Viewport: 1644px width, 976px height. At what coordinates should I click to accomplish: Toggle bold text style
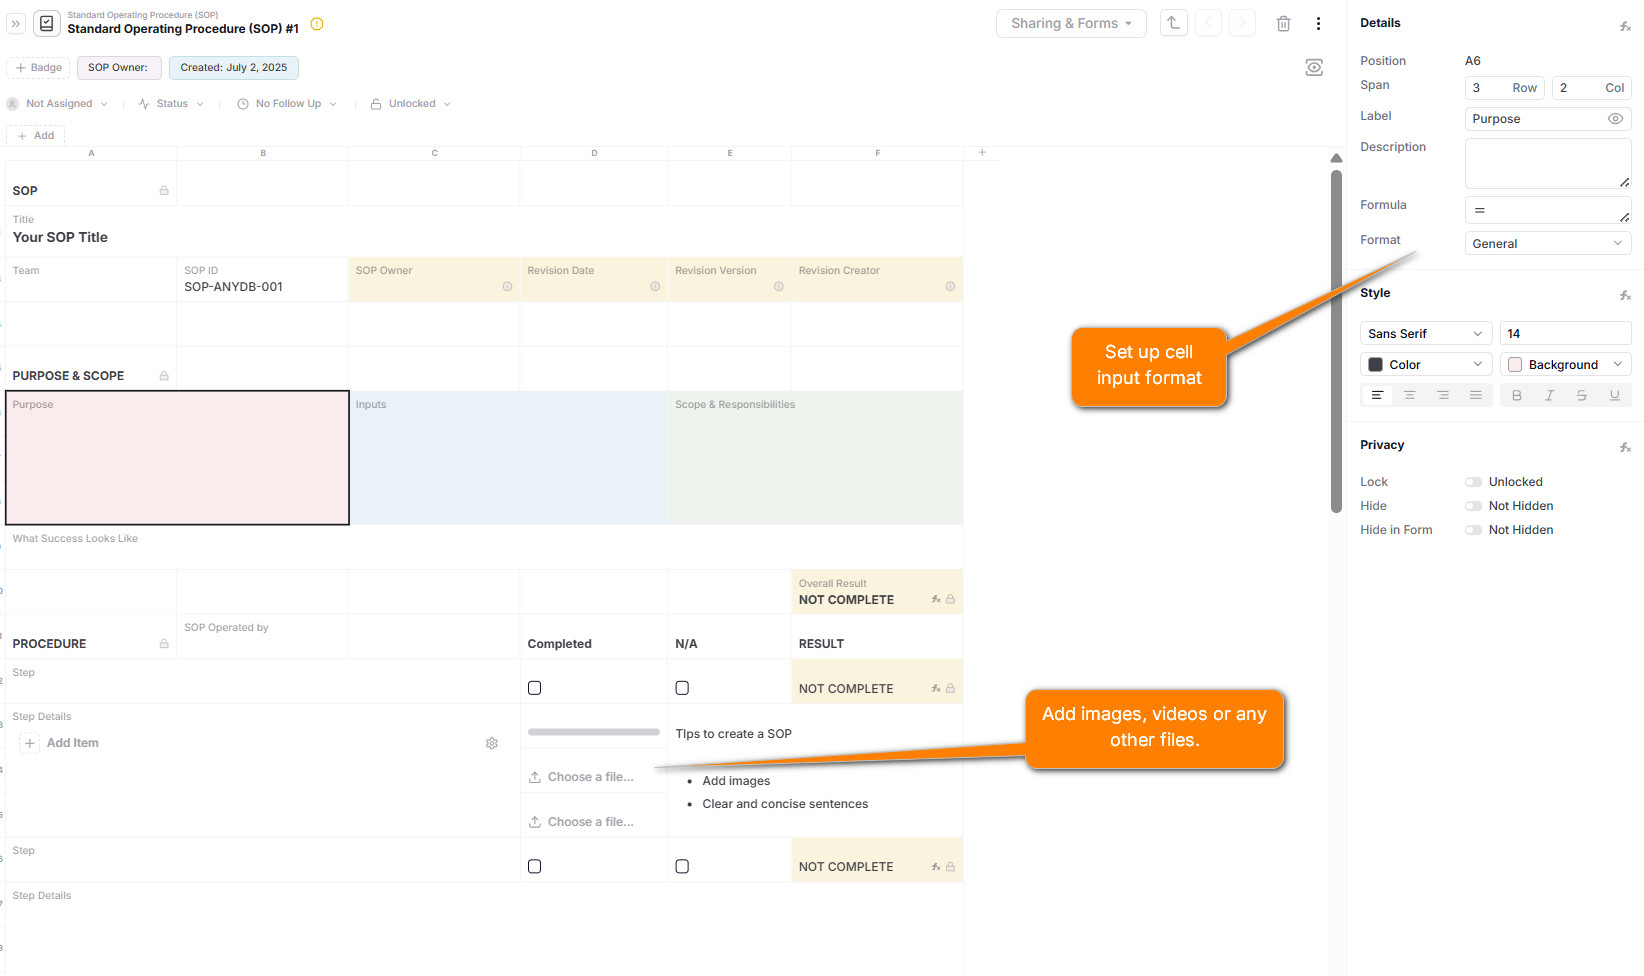1517,395
